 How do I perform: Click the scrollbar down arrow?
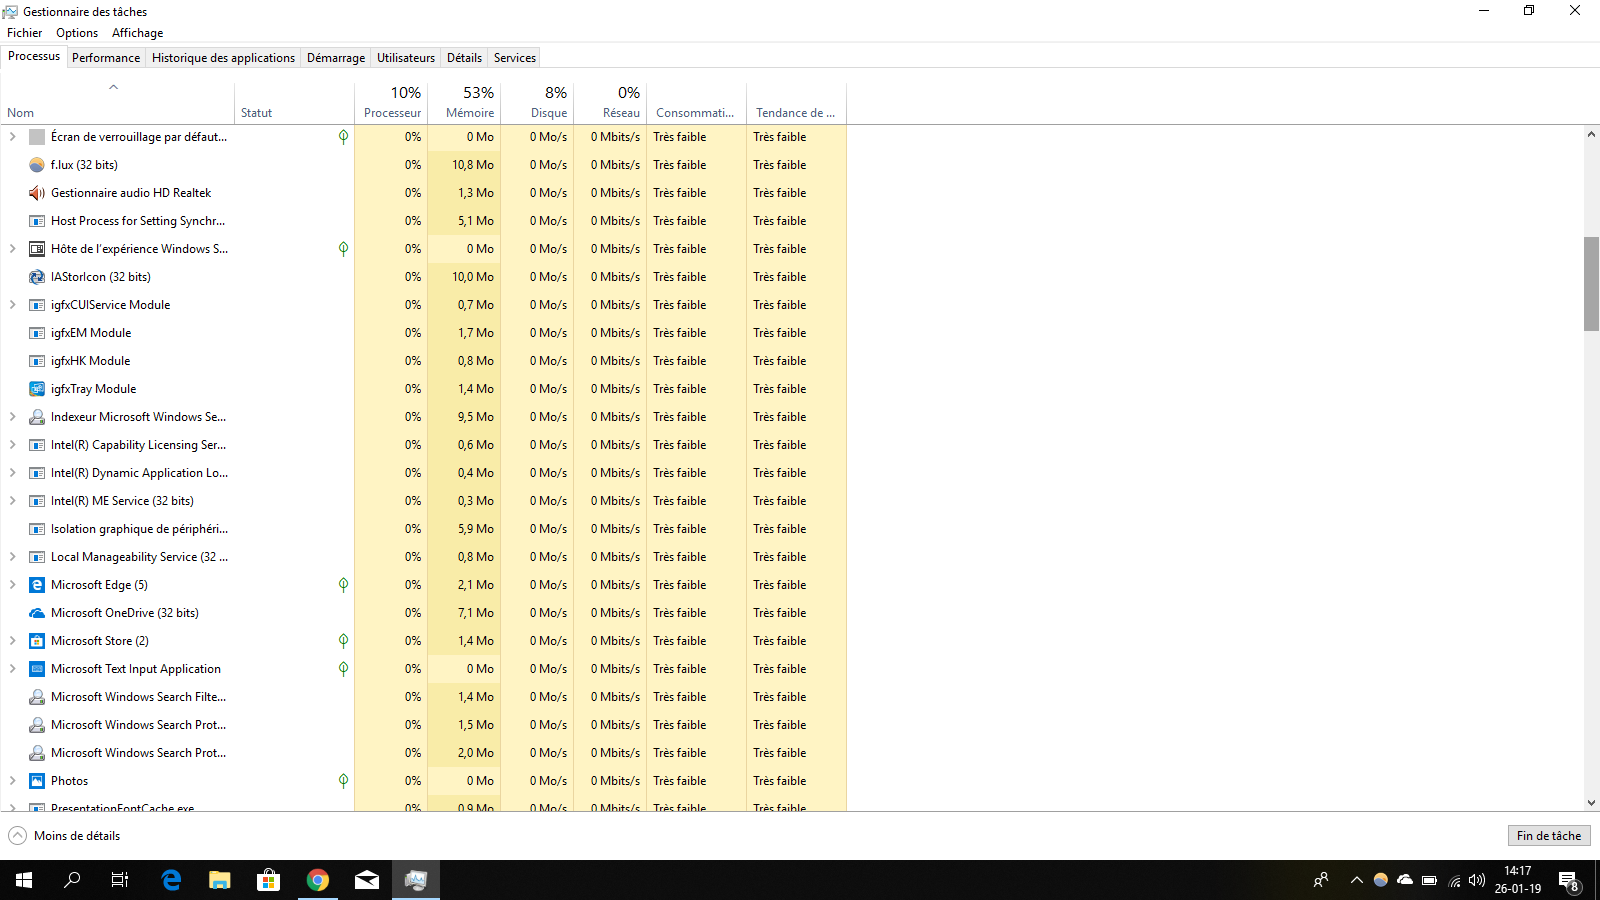[x=1591, y=803]
